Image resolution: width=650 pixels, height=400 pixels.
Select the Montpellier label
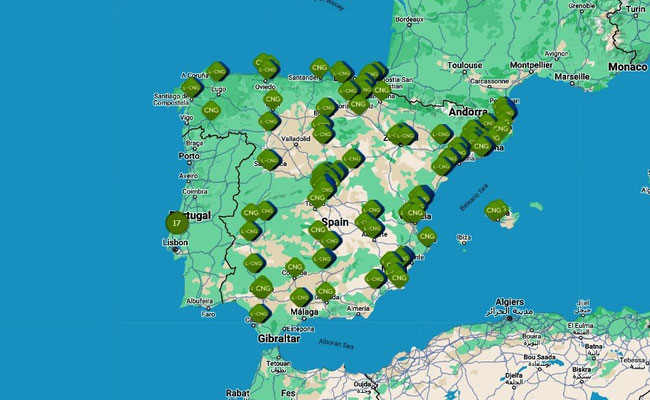coord(531,65)
